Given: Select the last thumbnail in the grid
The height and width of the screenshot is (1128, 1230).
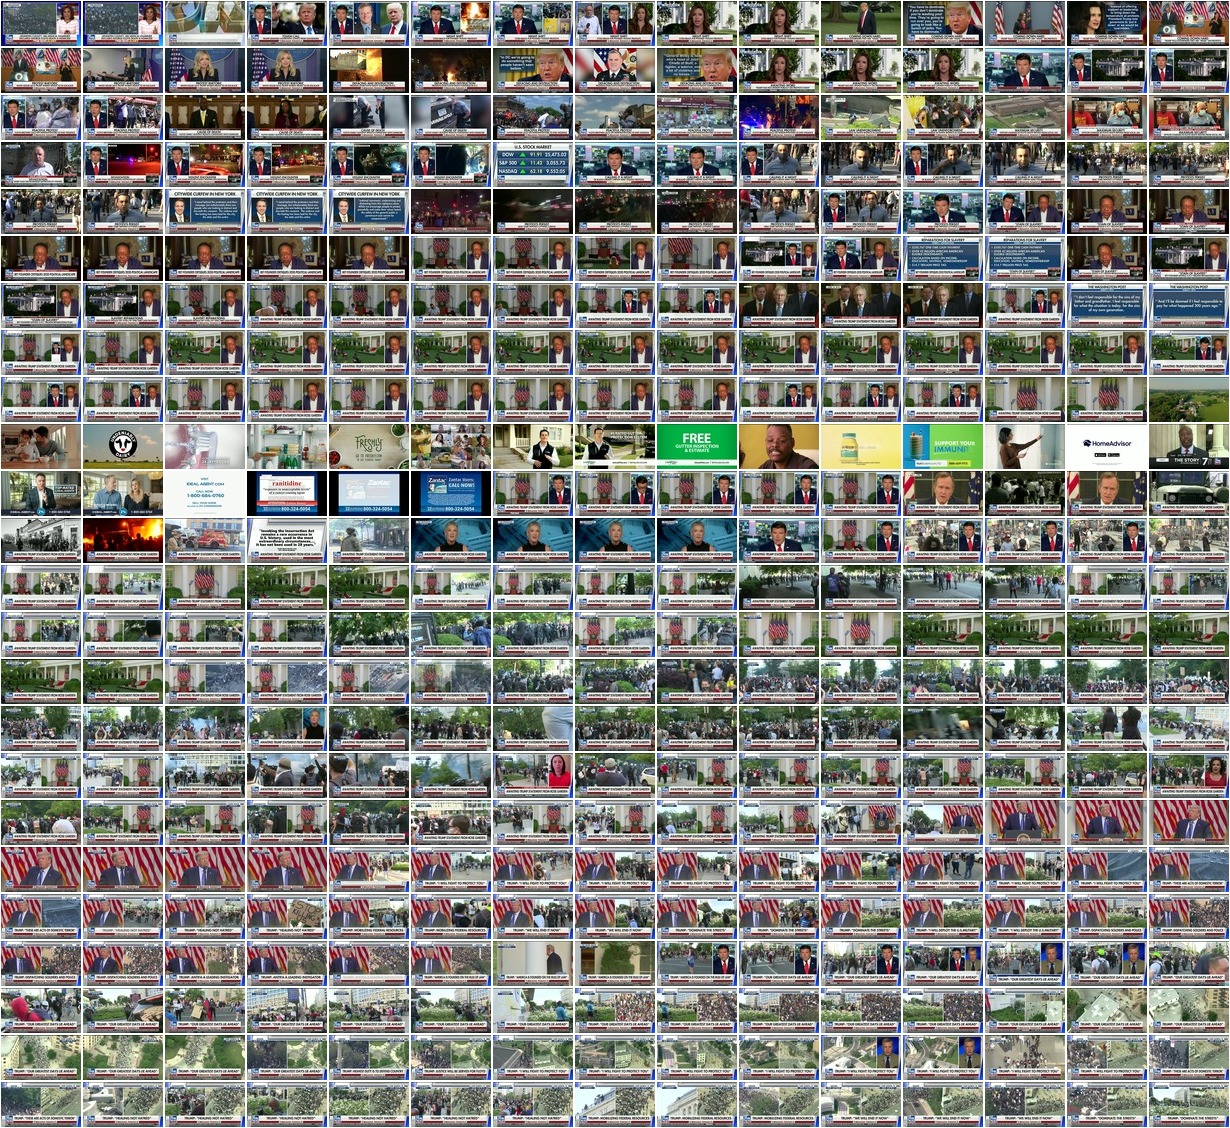Looking at the screenshot, I should pyautogui.click(x=1189, y=1104).
